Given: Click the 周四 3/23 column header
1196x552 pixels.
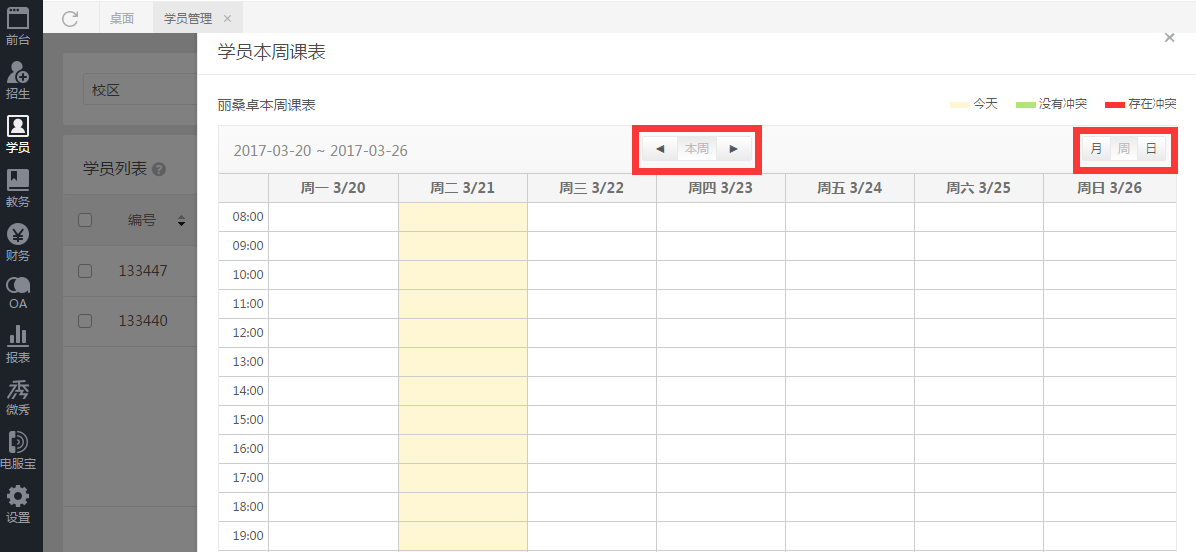Looking at the screenshot, I should coord(721,188).
